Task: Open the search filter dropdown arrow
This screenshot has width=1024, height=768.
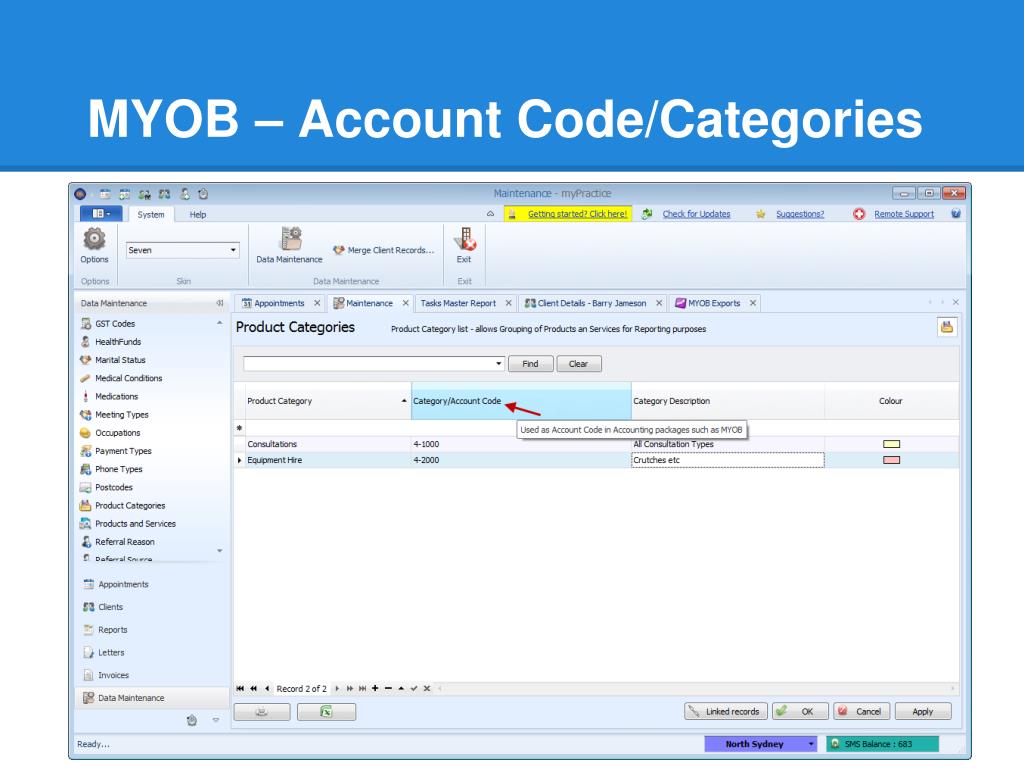Action: click(x=498, y=364)
